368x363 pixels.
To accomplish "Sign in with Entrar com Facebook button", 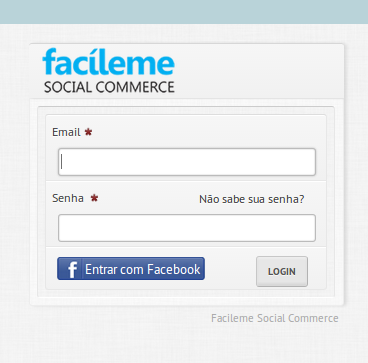I will click(131, 268).
